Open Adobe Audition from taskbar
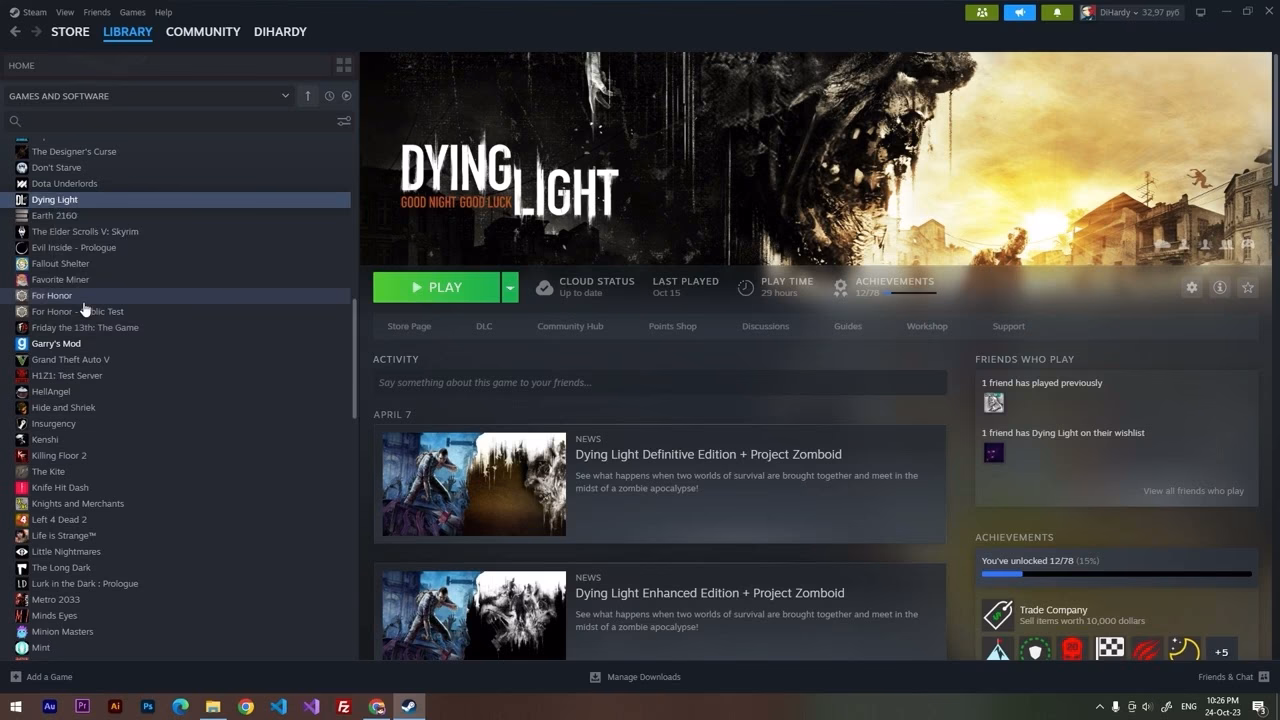This screenshot has height=720, width=1280. [50, 706]
